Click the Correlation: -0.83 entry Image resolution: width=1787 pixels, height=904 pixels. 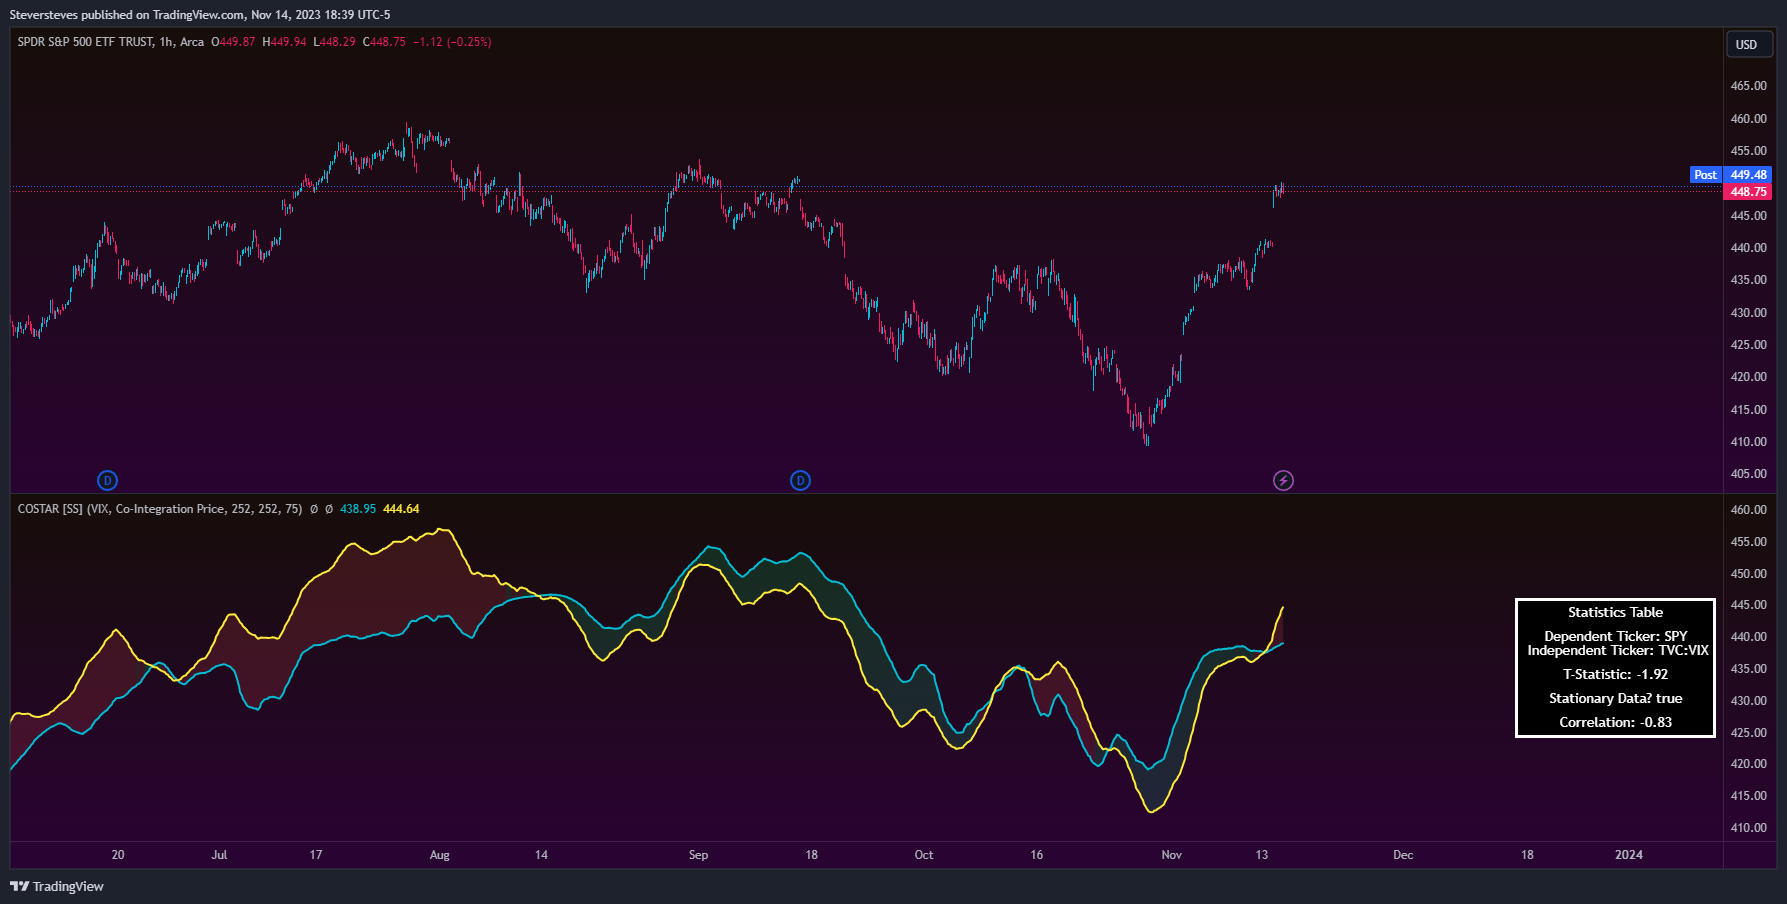coord(1615,722)
